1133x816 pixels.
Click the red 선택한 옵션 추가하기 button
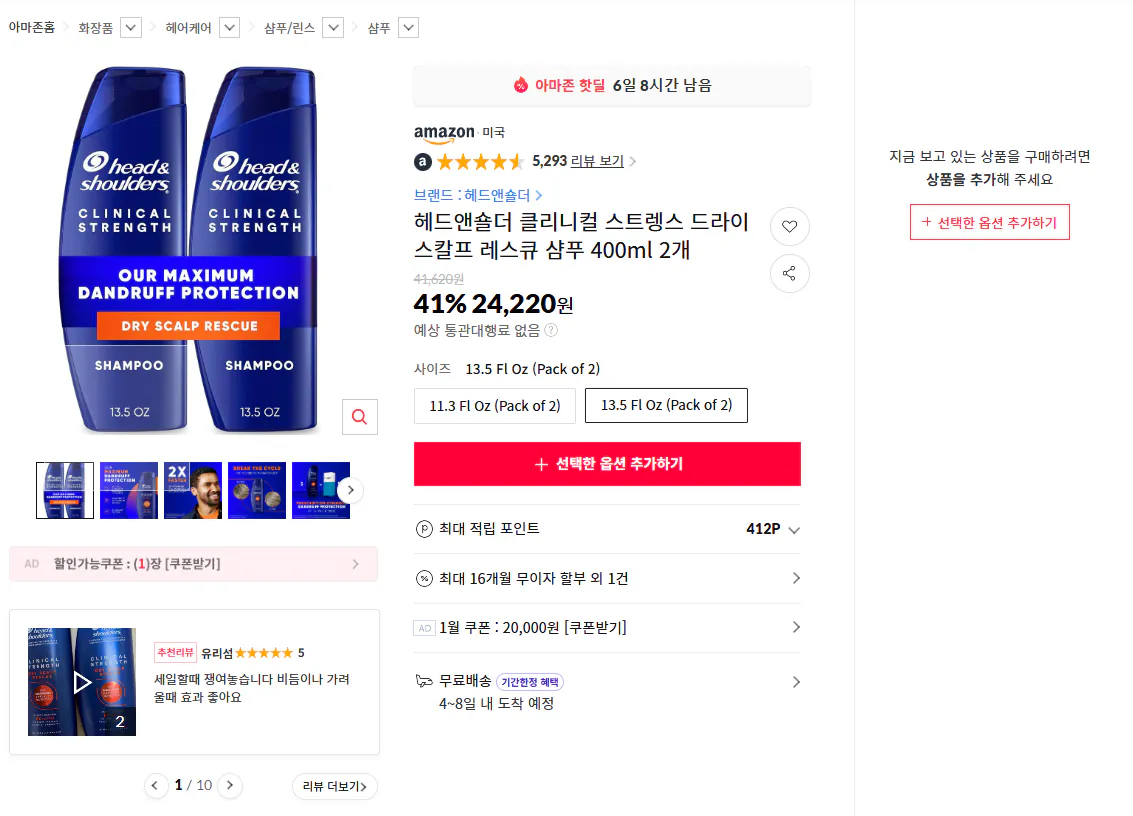coord(607,464)
